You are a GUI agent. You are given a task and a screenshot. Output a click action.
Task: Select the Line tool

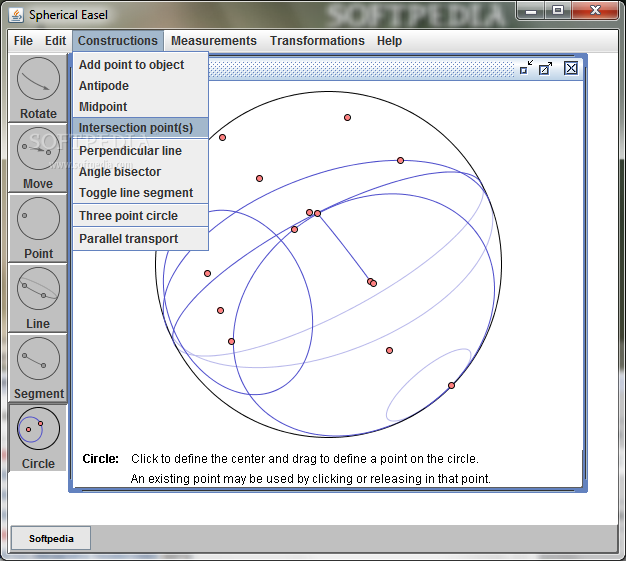tap(38, 298)
